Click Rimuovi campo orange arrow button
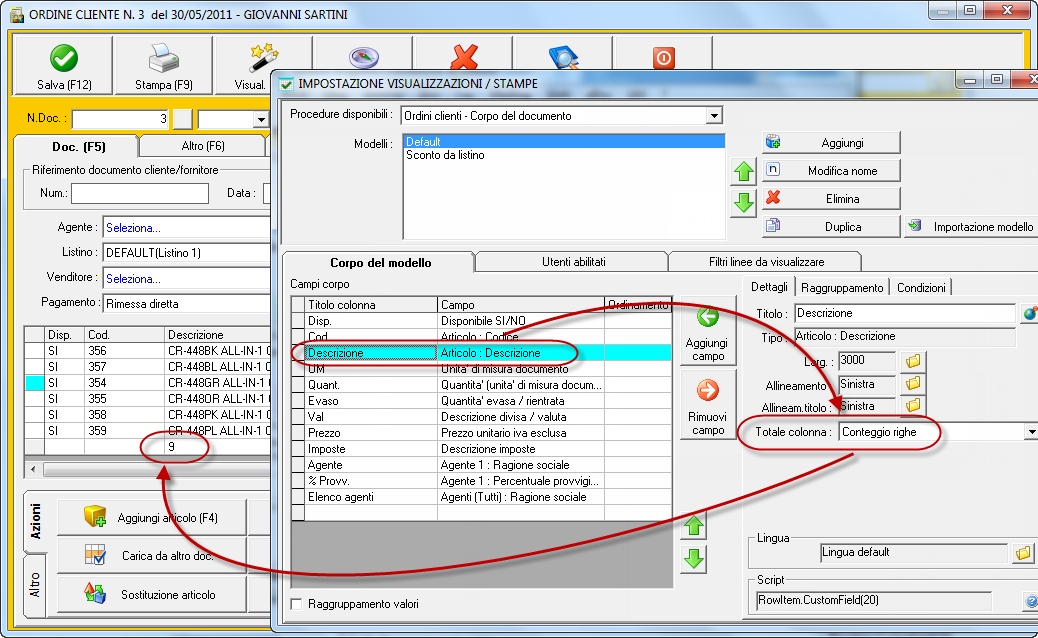 pyautogui.click(x=708, y=404)
